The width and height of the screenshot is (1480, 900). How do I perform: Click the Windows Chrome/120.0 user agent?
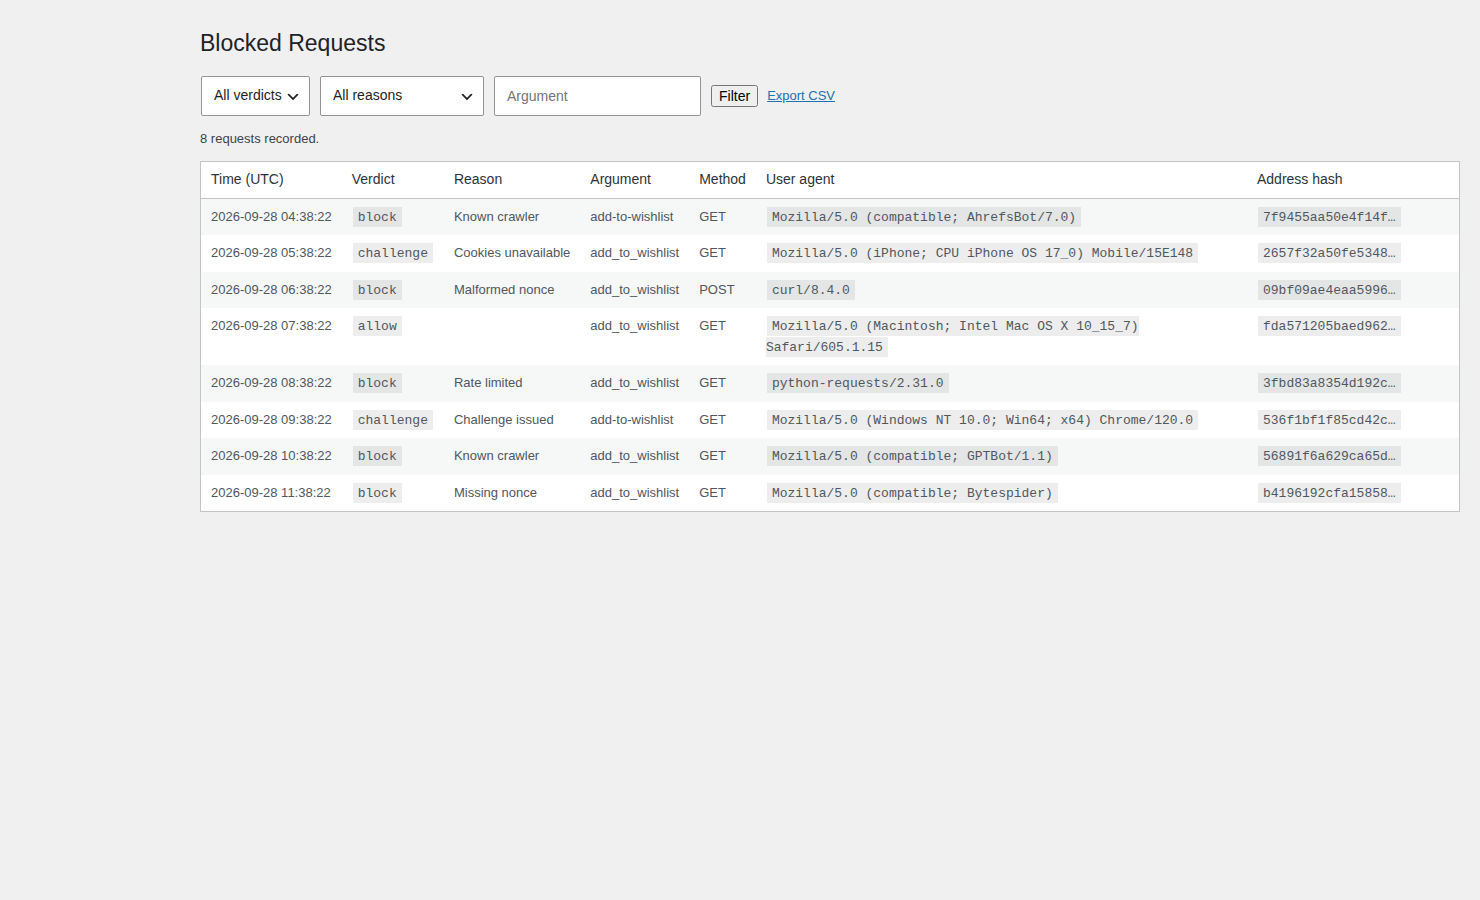coord(982,420)
